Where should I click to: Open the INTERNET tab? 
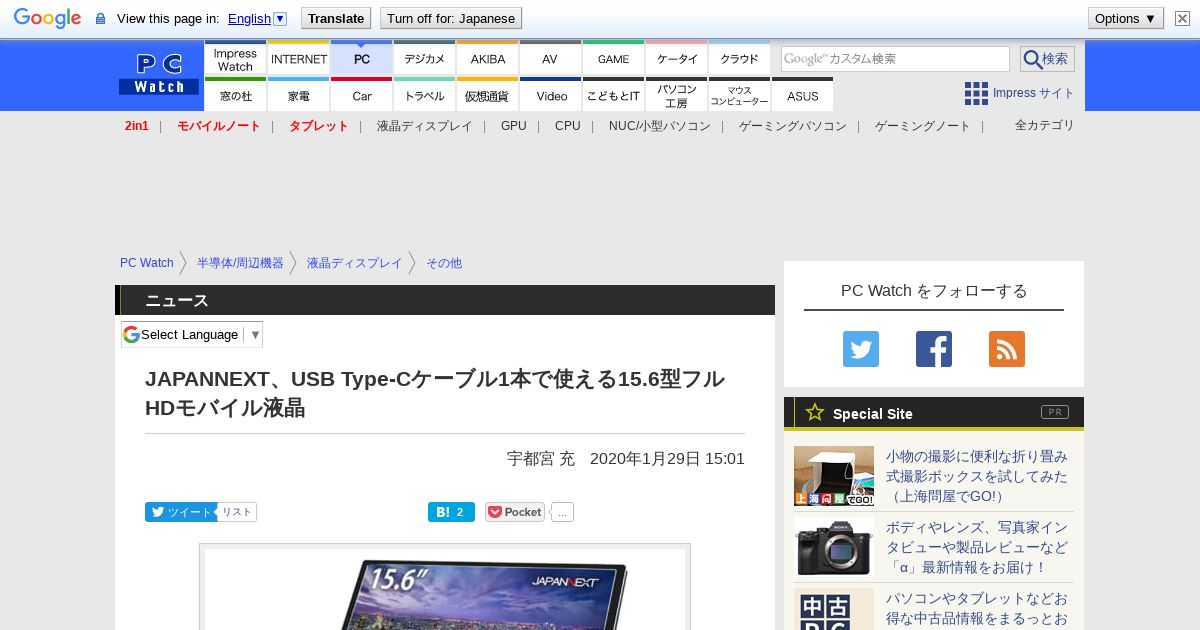tap(299, 58)
